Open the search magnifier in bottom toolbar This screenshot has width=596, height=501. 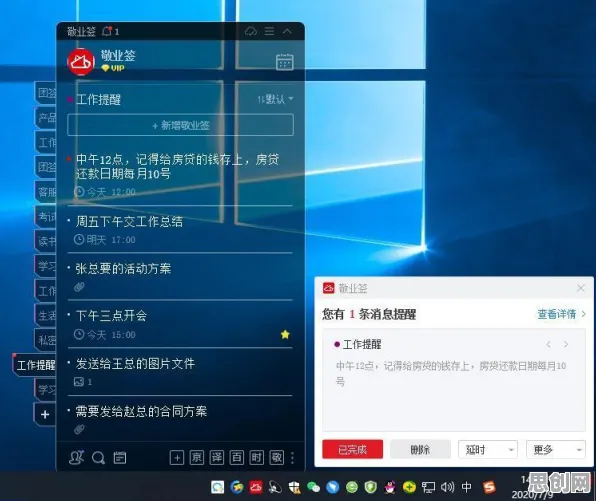(98, 458)
